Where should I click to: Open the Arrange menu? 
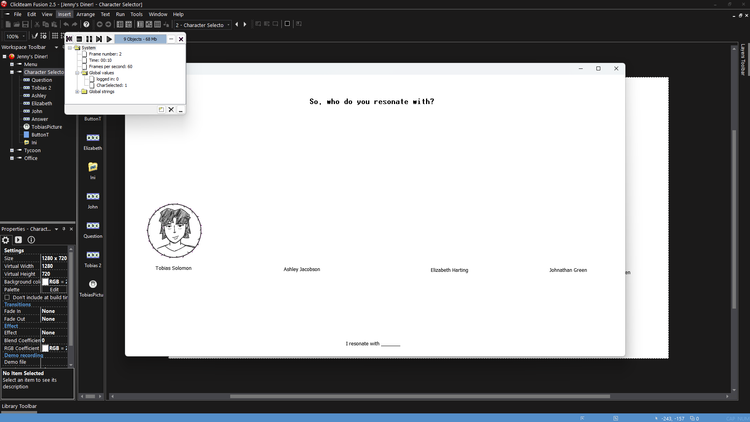click(x=86, y=14)
